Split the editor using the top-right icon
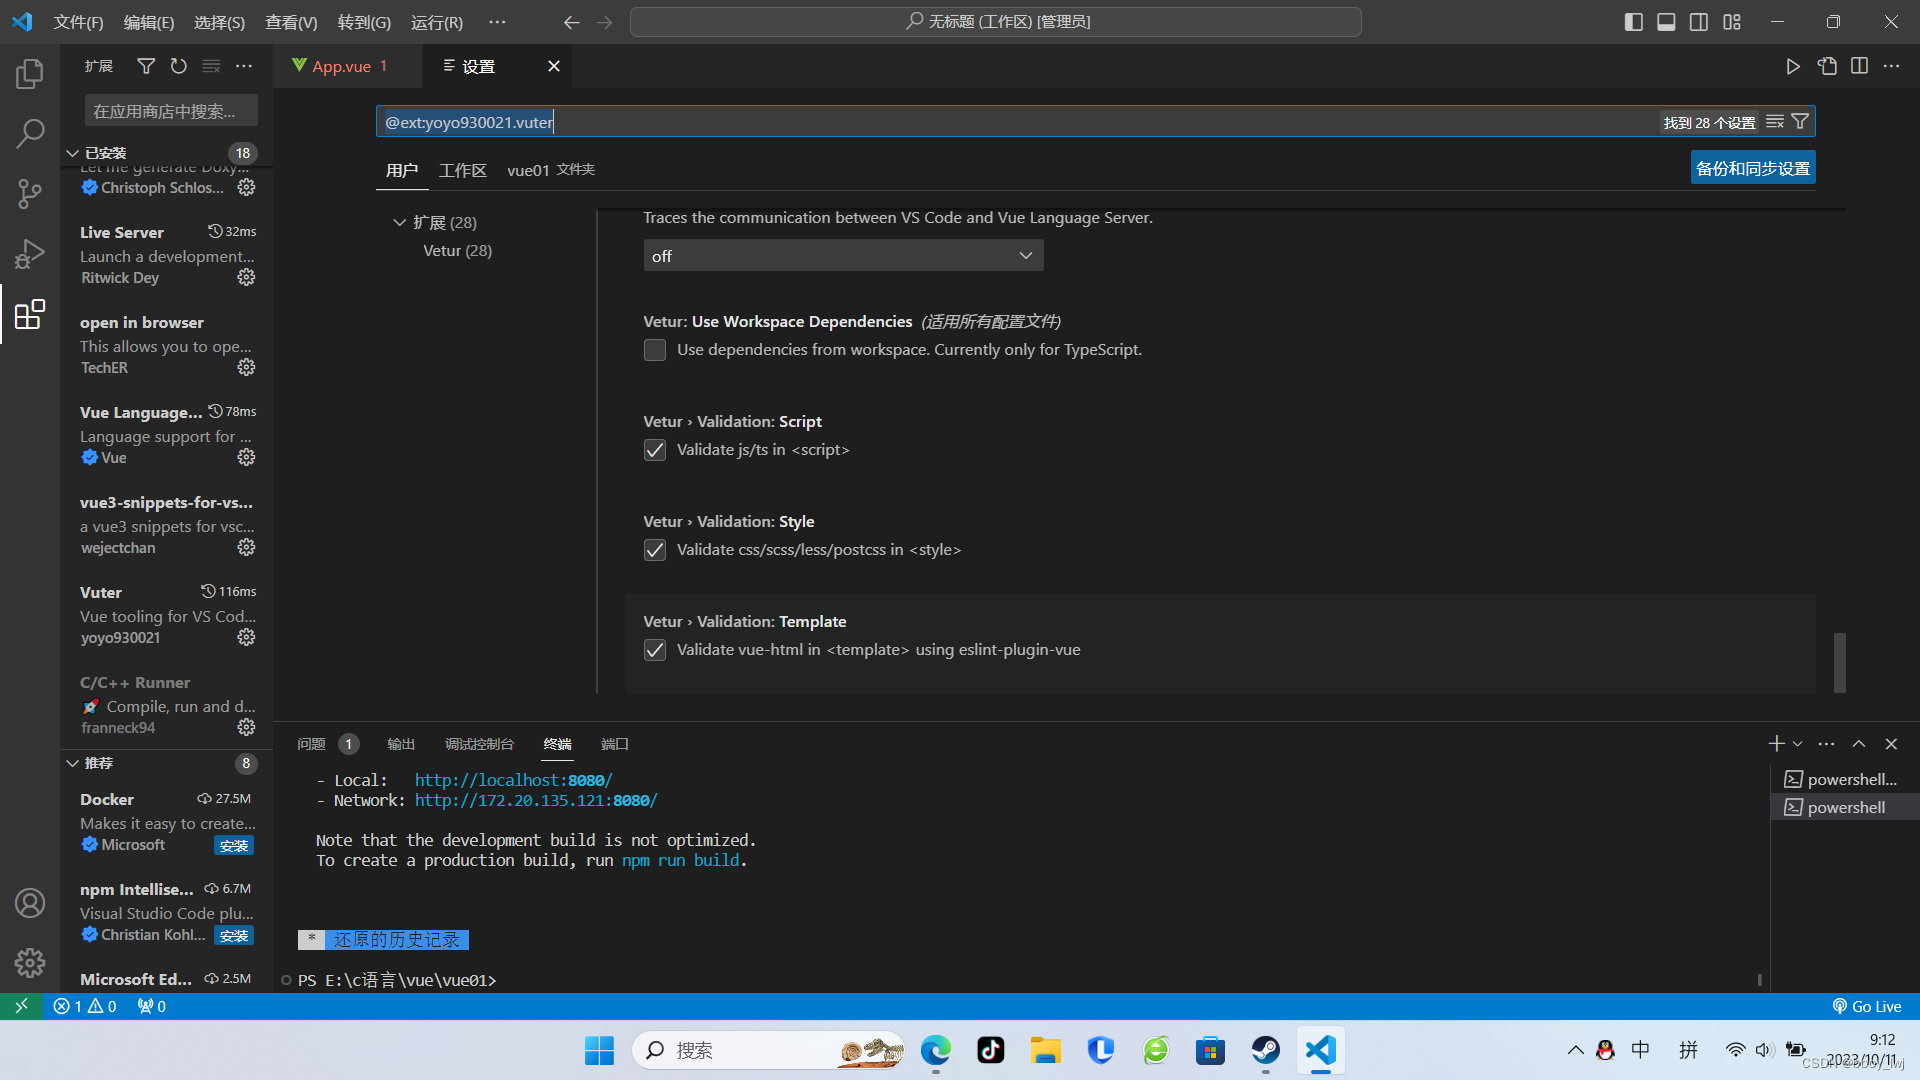Viewport: 1920px width, 1080px height. coord(1859,66)
